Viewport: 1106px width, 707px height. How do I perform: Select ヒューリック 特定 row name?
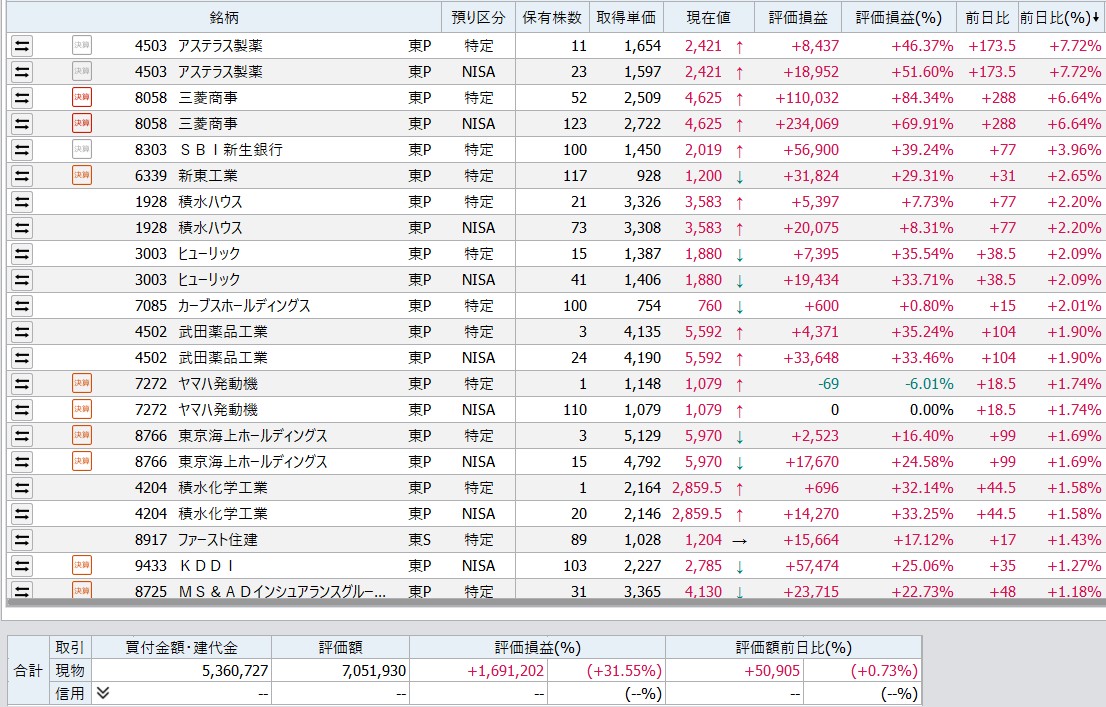[x=209, y=254]
